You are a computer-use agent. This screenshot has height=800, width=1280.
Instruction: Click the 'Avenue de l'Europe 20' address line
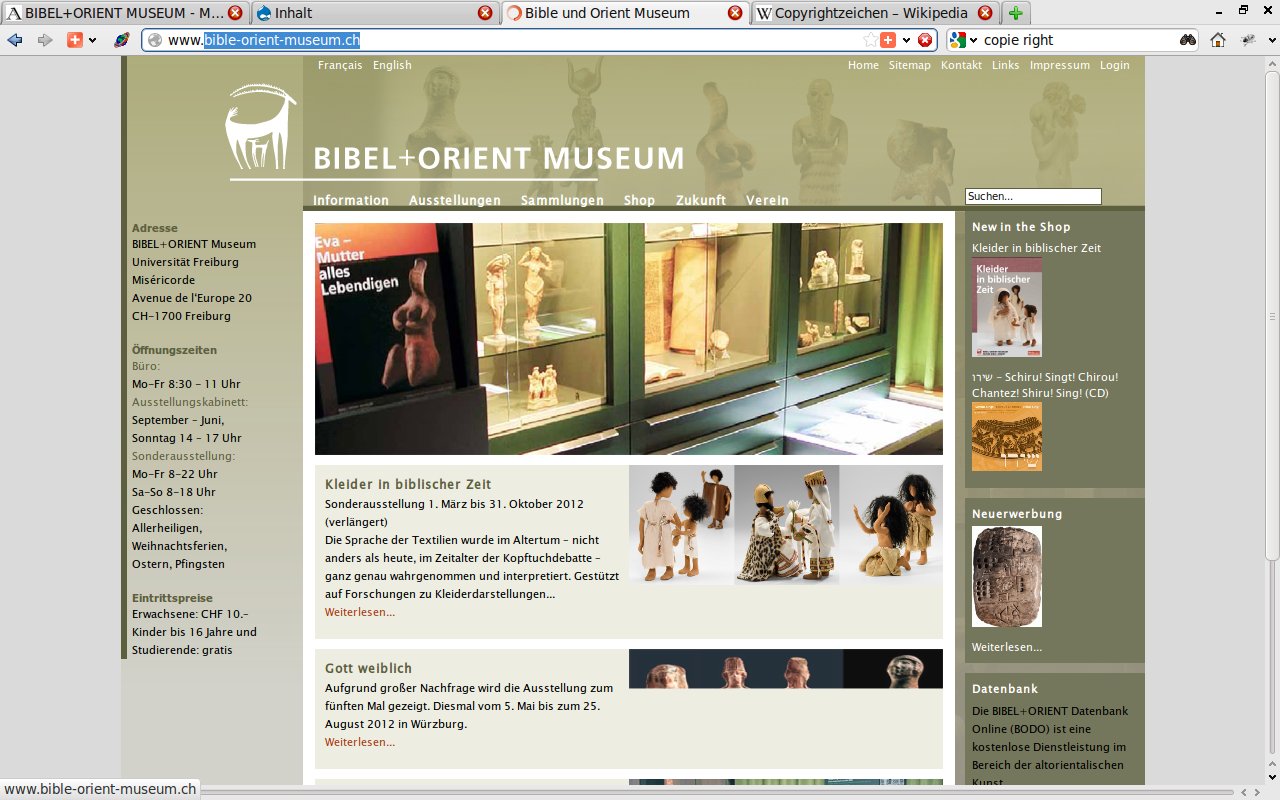point(192,298)
